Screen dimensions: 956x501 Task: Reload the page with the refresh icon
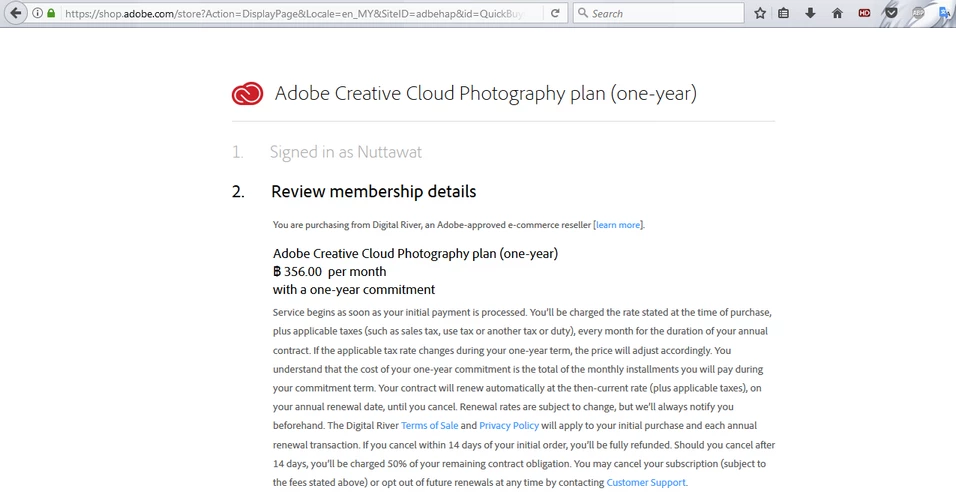coord(555,13)
